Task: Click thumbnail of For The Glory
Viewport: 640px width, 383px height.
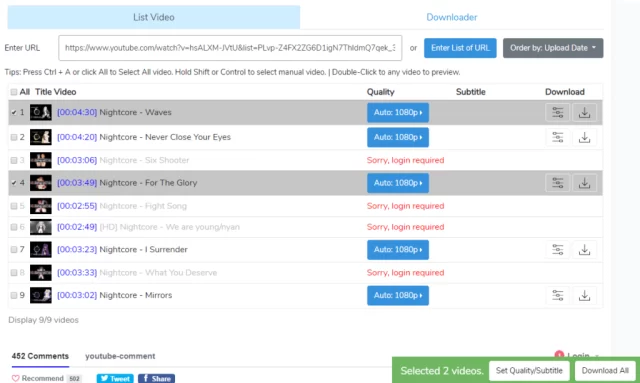Action: [41, 183]
